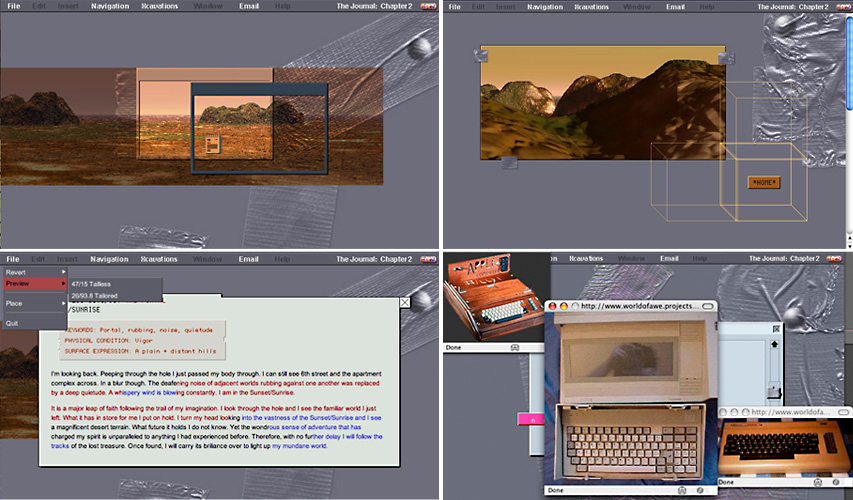The height and width of the screenshot is (500, 853).
Task: Follow the blue 'tracks' link in the journal
Action: coord(60,446)
